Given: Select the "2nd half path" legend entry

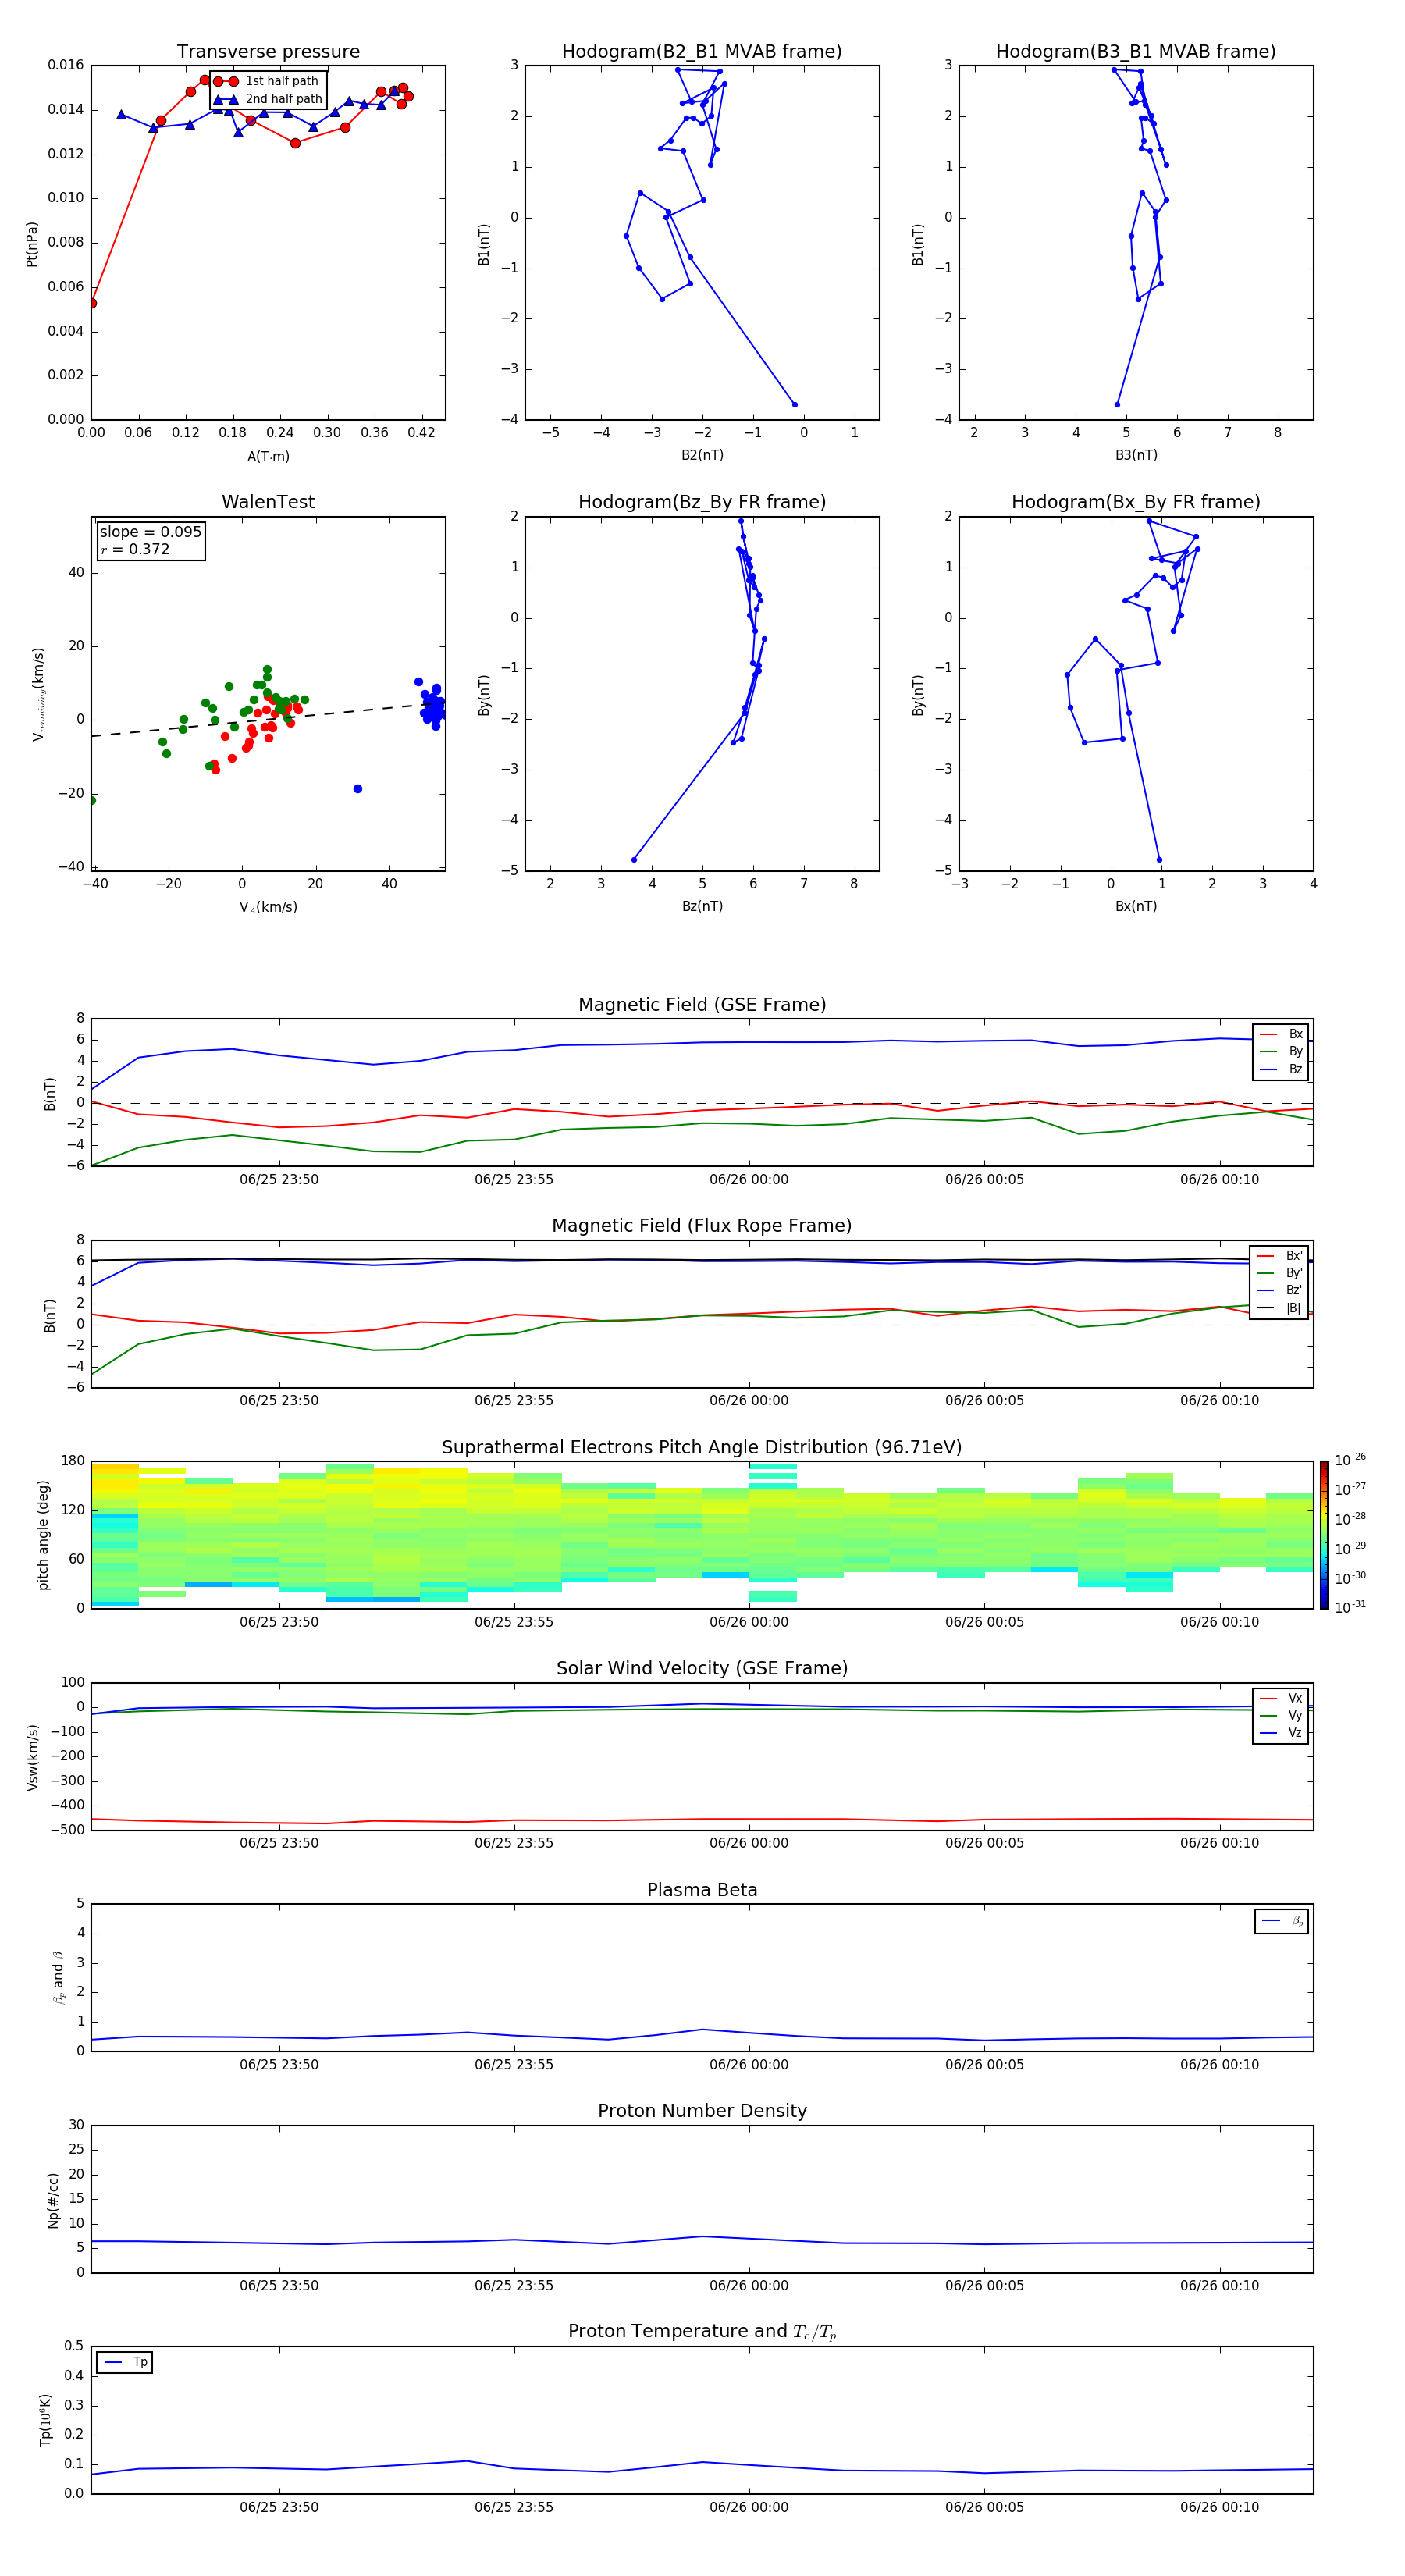Looking at the screenshot, I should [268, 99].
